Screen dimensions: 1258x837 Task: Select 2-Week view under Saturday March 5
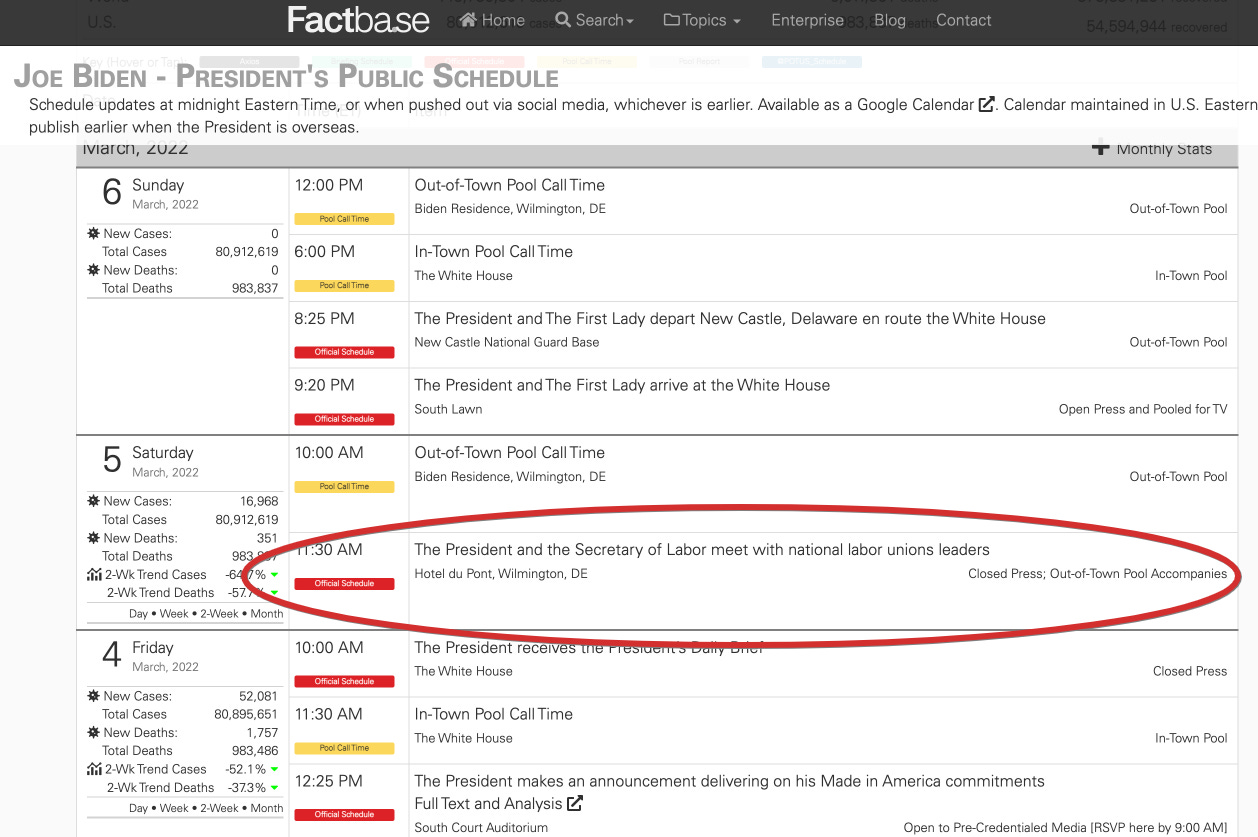coord(220,614)
